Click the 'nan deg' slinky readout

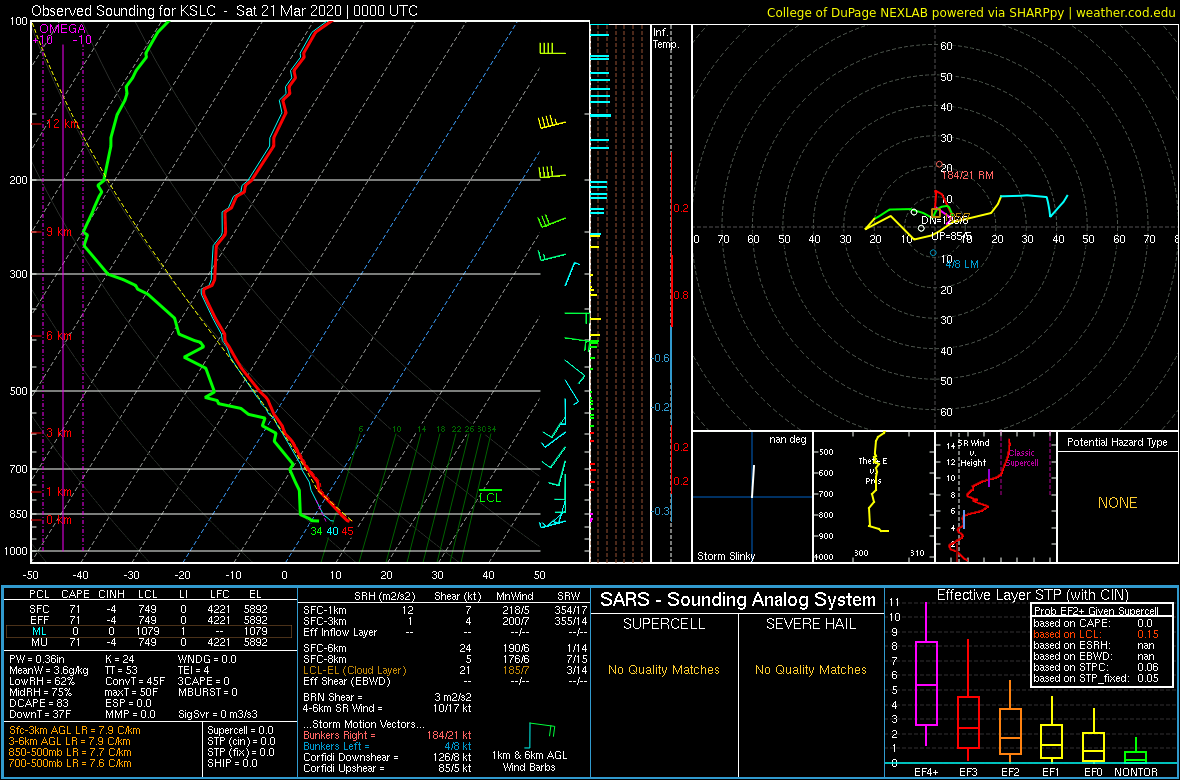click(787, 440)
